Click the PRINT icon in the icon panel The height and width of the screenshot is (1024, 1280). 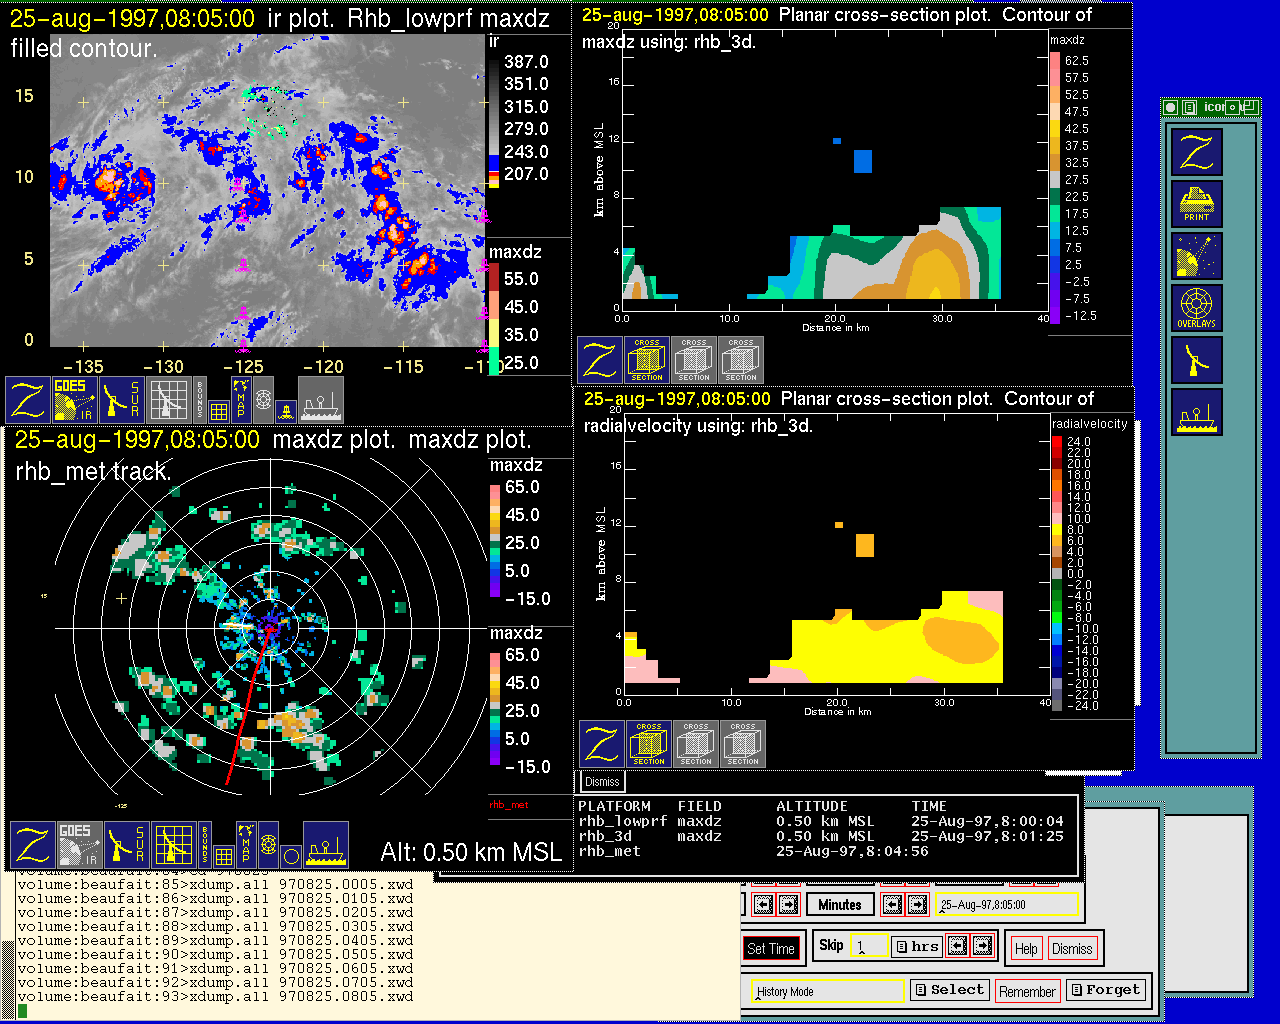[1196, 204]
